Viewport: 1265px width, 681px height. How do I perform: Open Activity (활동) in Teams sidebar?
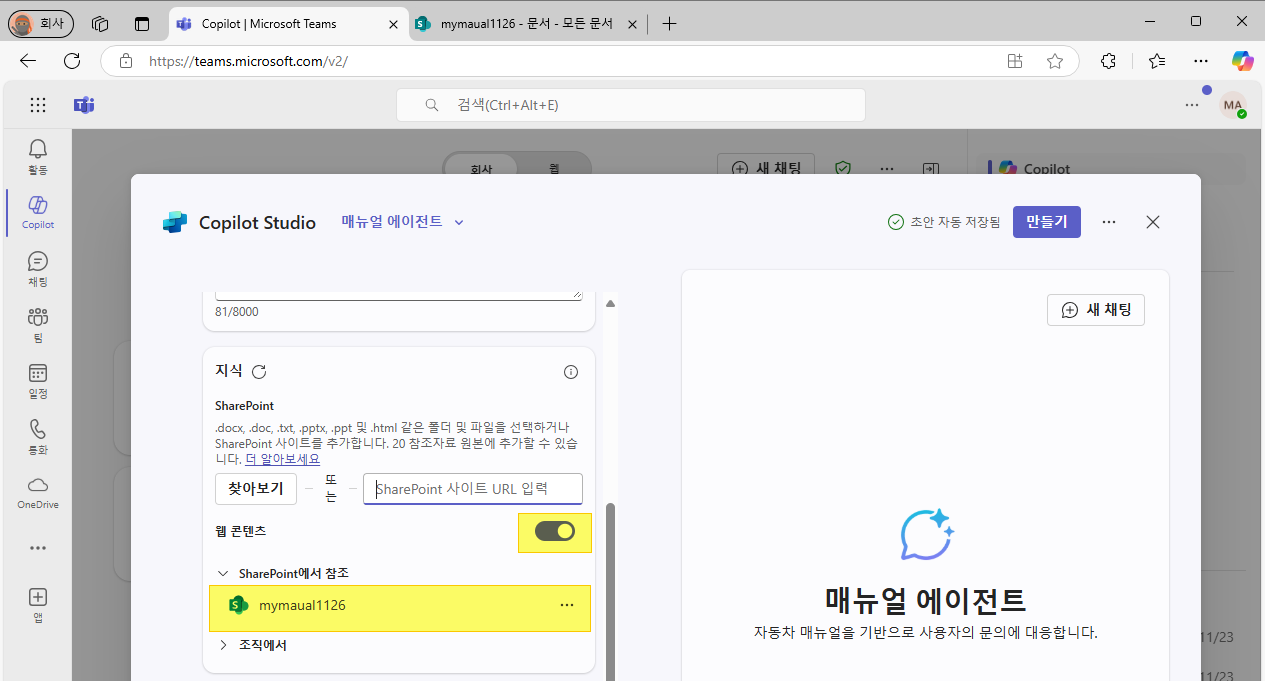click(37, 156)
